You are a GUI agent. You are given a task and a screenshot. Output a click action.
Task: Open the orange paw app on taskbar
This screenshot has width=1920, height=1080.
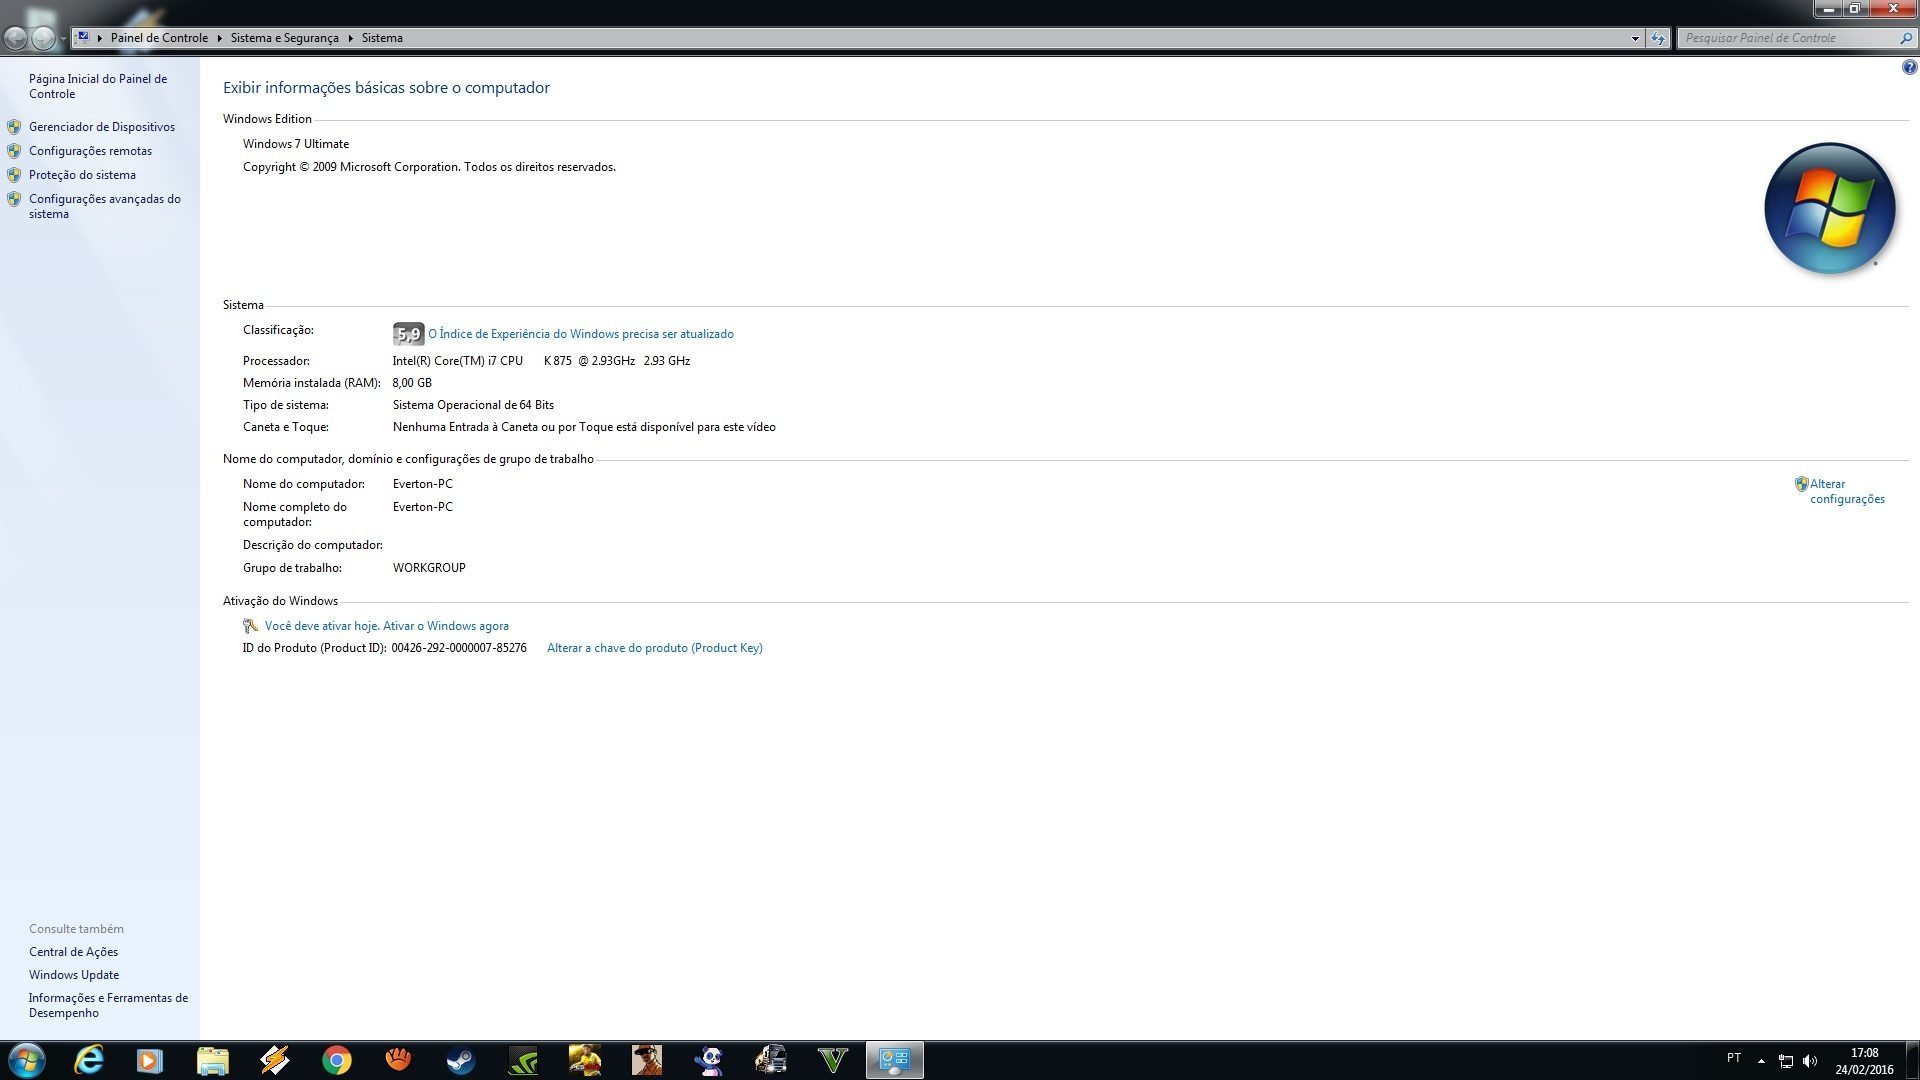[x=399, y=1059]
